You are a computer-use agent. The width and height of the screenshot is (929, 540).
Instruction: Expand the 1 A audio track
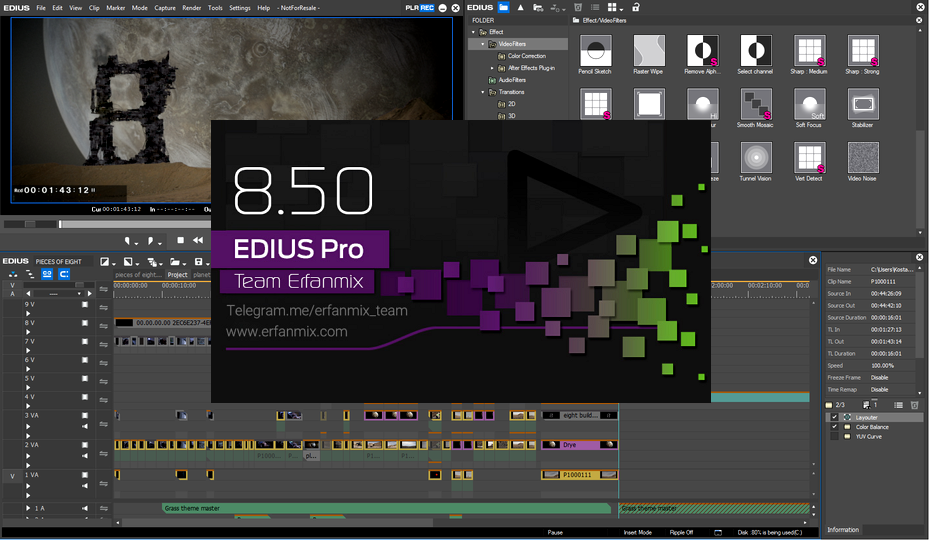click(28, 508)
